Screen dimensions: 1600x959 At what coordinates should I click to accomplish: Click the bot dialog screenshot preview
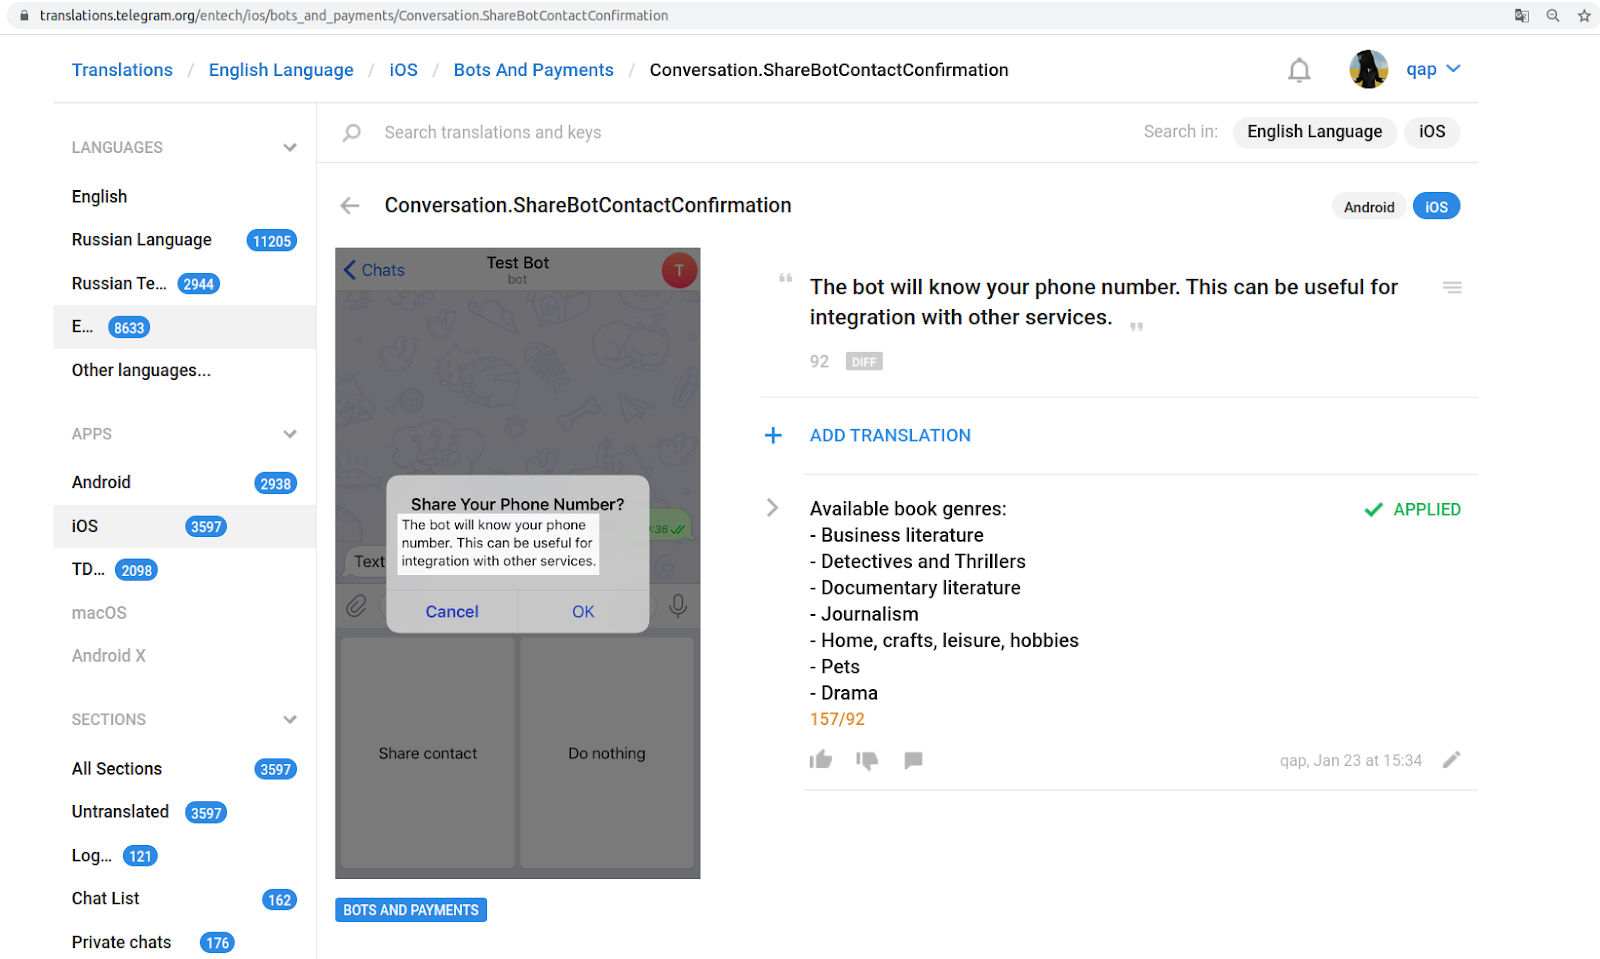(518, 563)
